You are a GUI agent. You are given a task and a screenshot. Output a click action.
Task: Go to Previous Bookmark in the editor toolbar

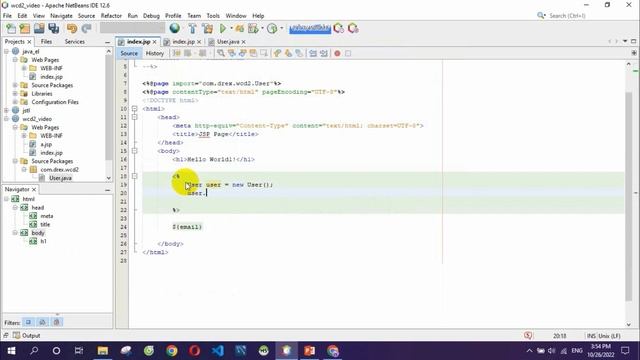coord(278,53)
